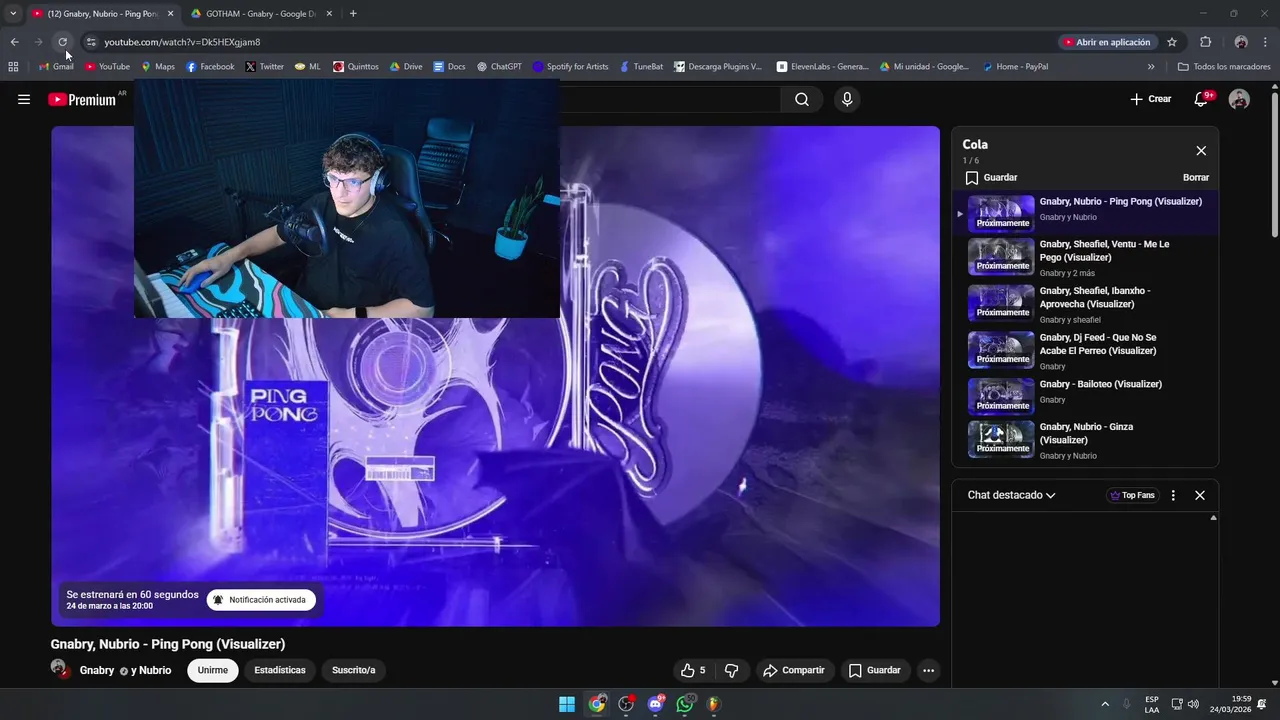Open account avatar menu in YouTube header
Screen dimensions: 1280x720
coord(1239,99)
